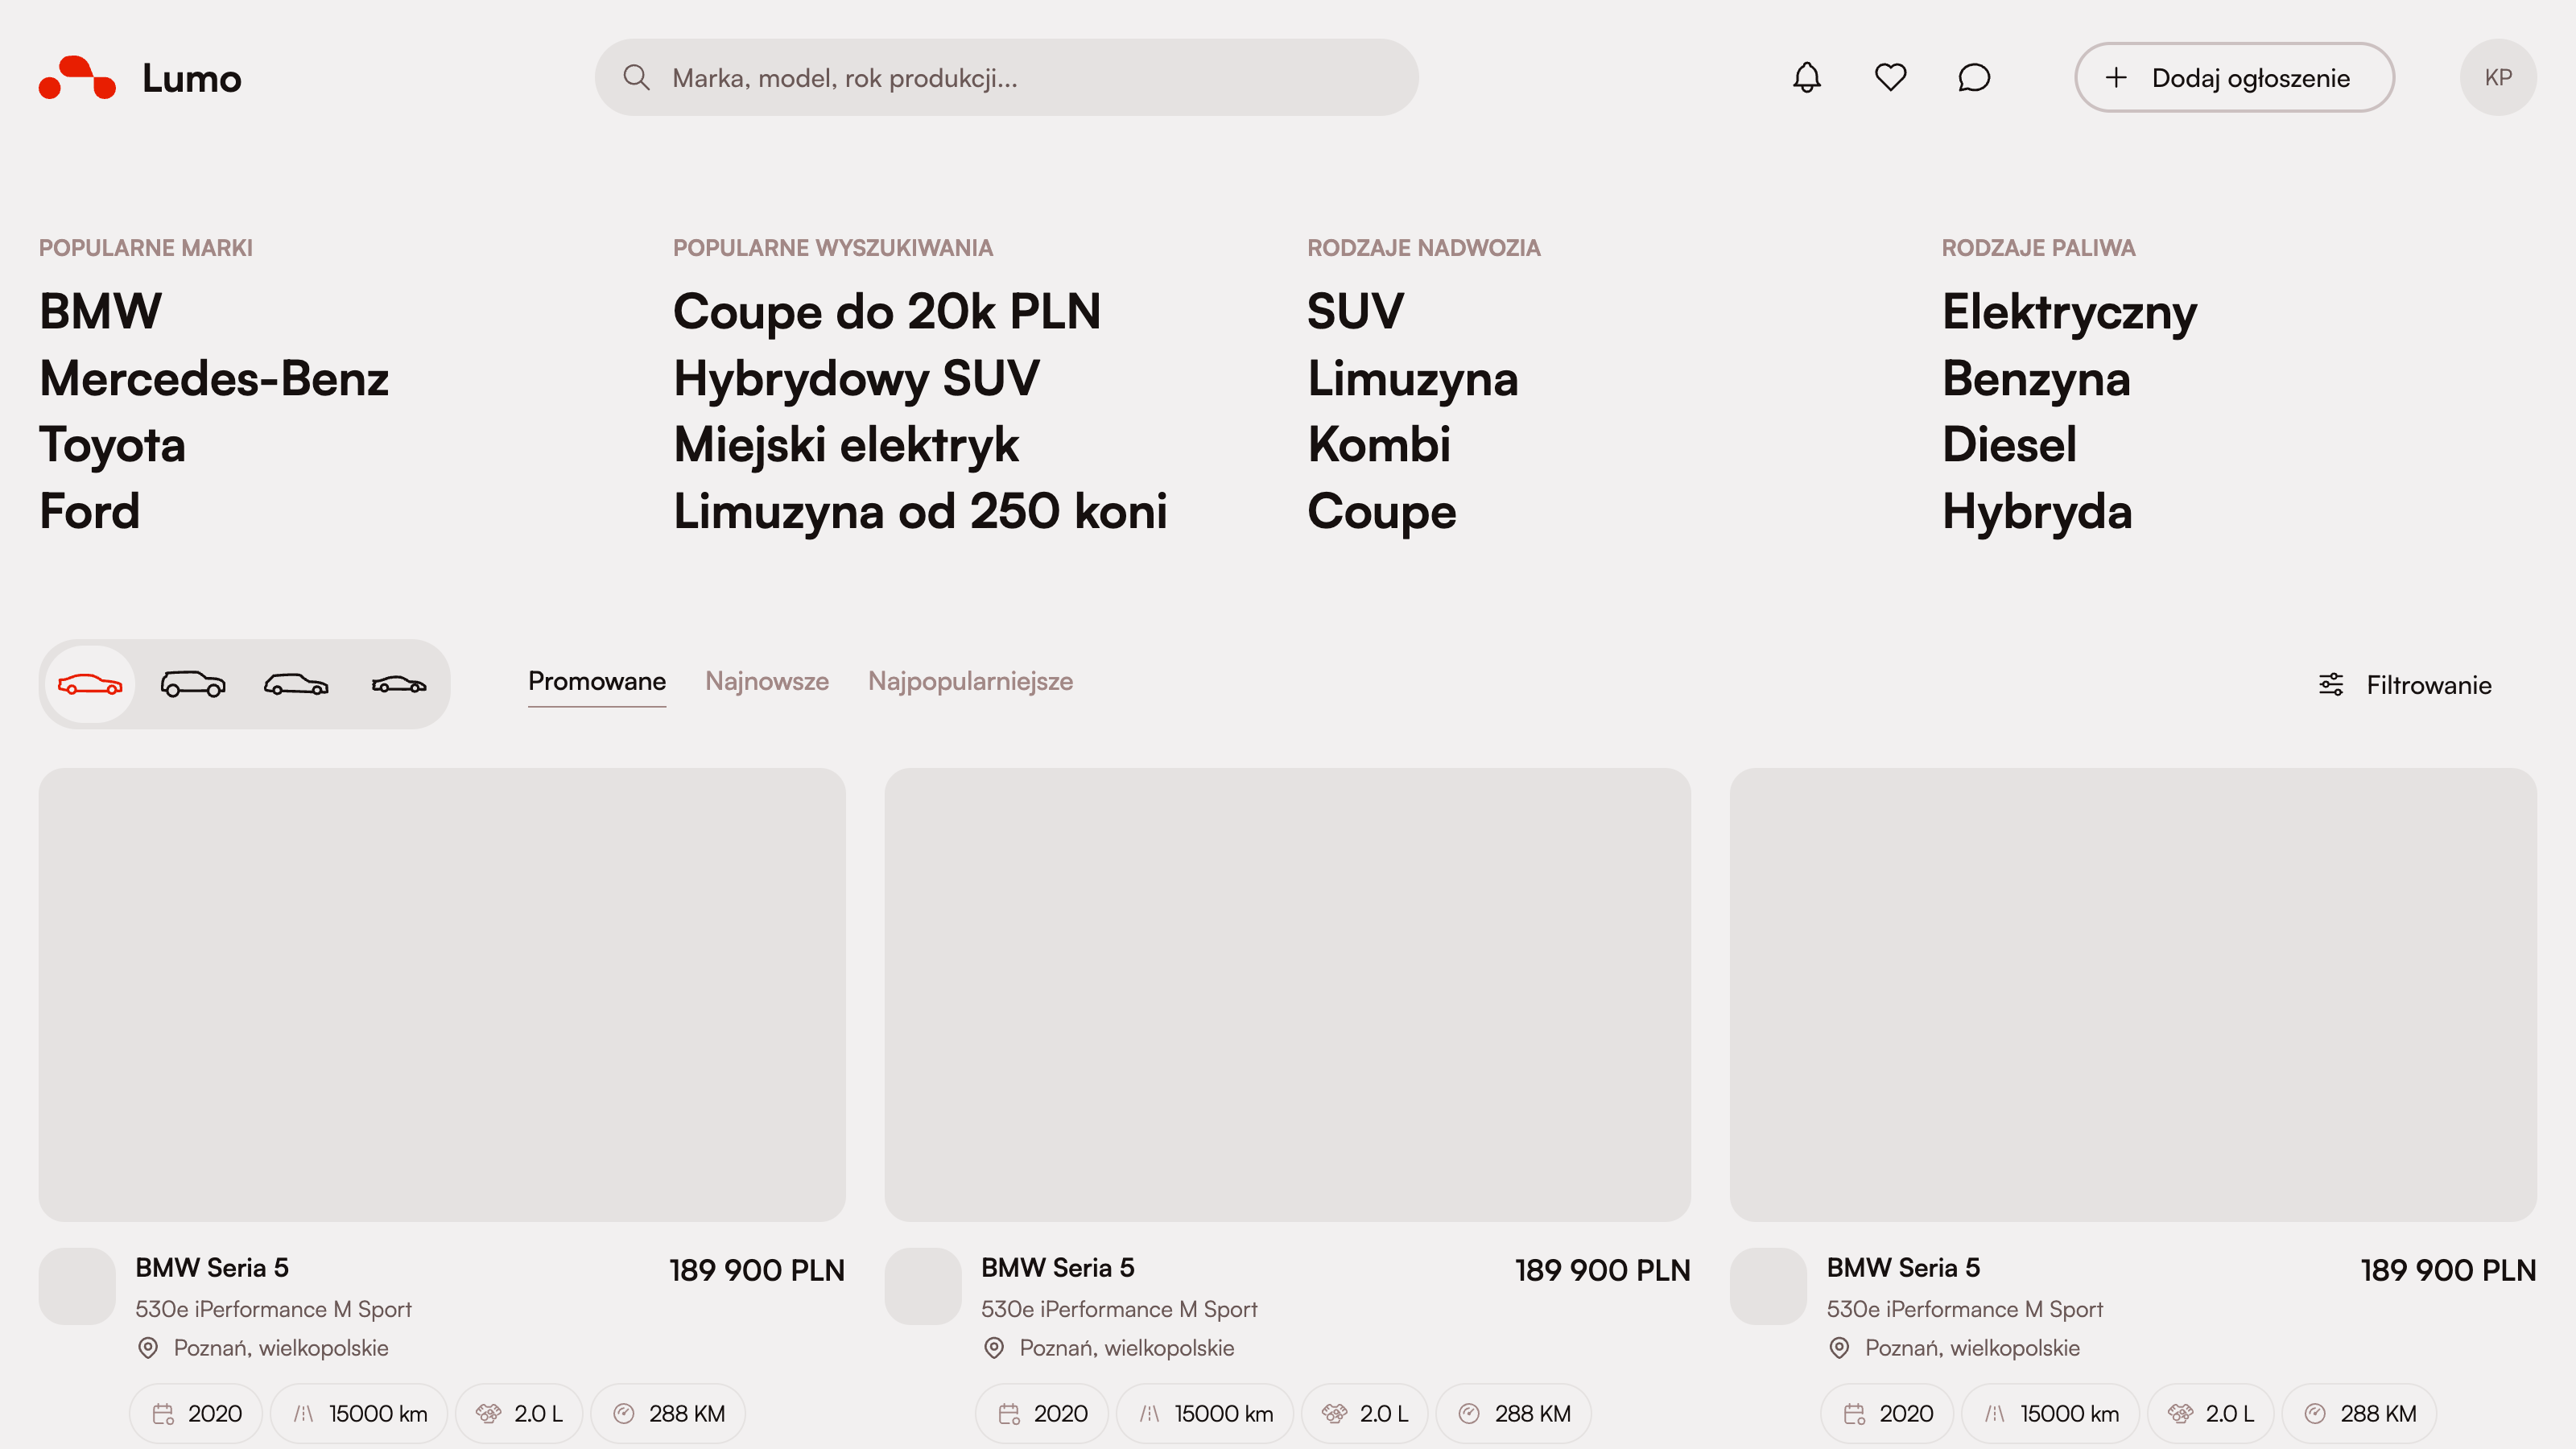Click the Lumo logo
Viewport: 2576px width, 1449px height.
140,78
